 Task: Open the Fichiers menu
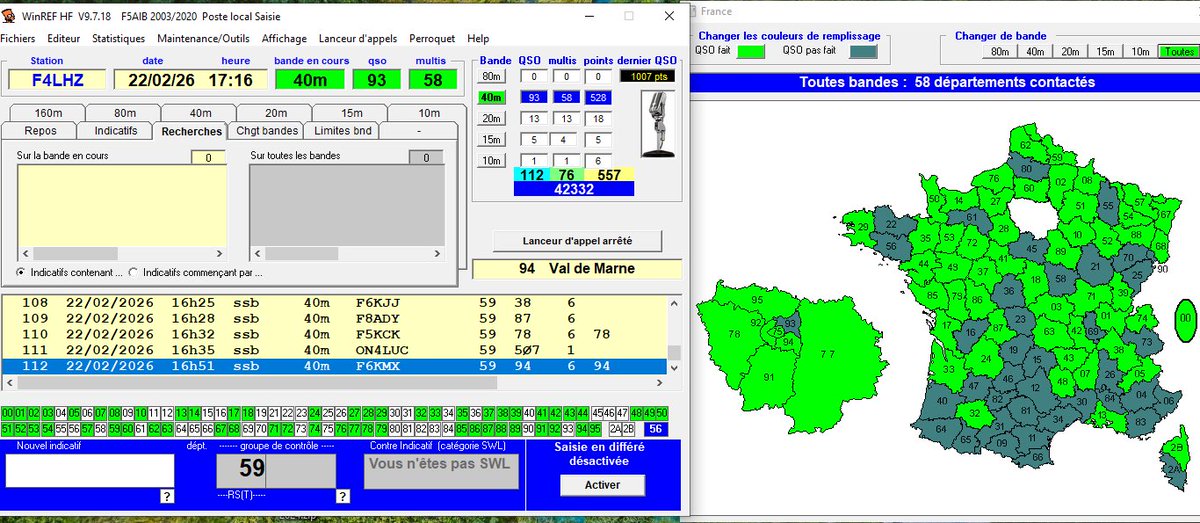[x=17, y=38]
